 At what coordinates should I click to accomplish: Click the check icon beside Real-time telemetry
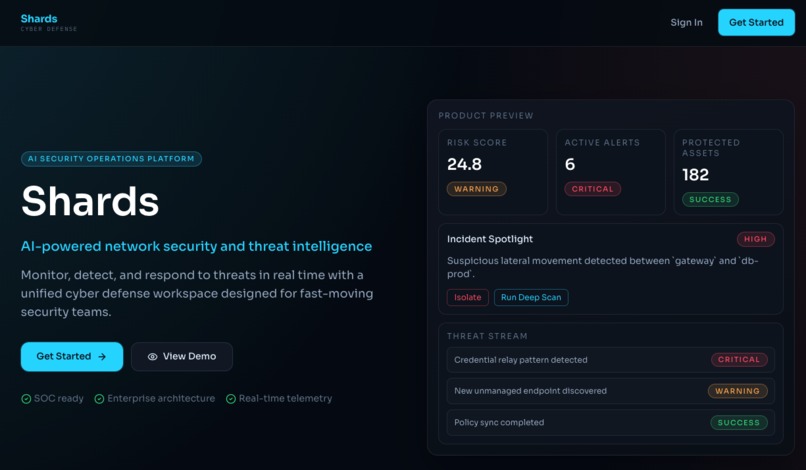pos(231,399)
